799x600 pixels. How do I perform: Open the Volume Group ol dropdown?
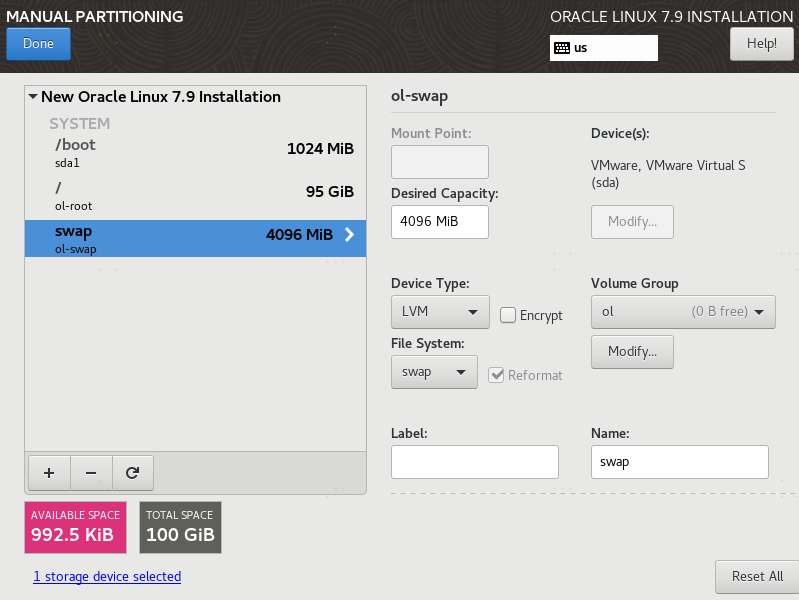pos(683,312)
